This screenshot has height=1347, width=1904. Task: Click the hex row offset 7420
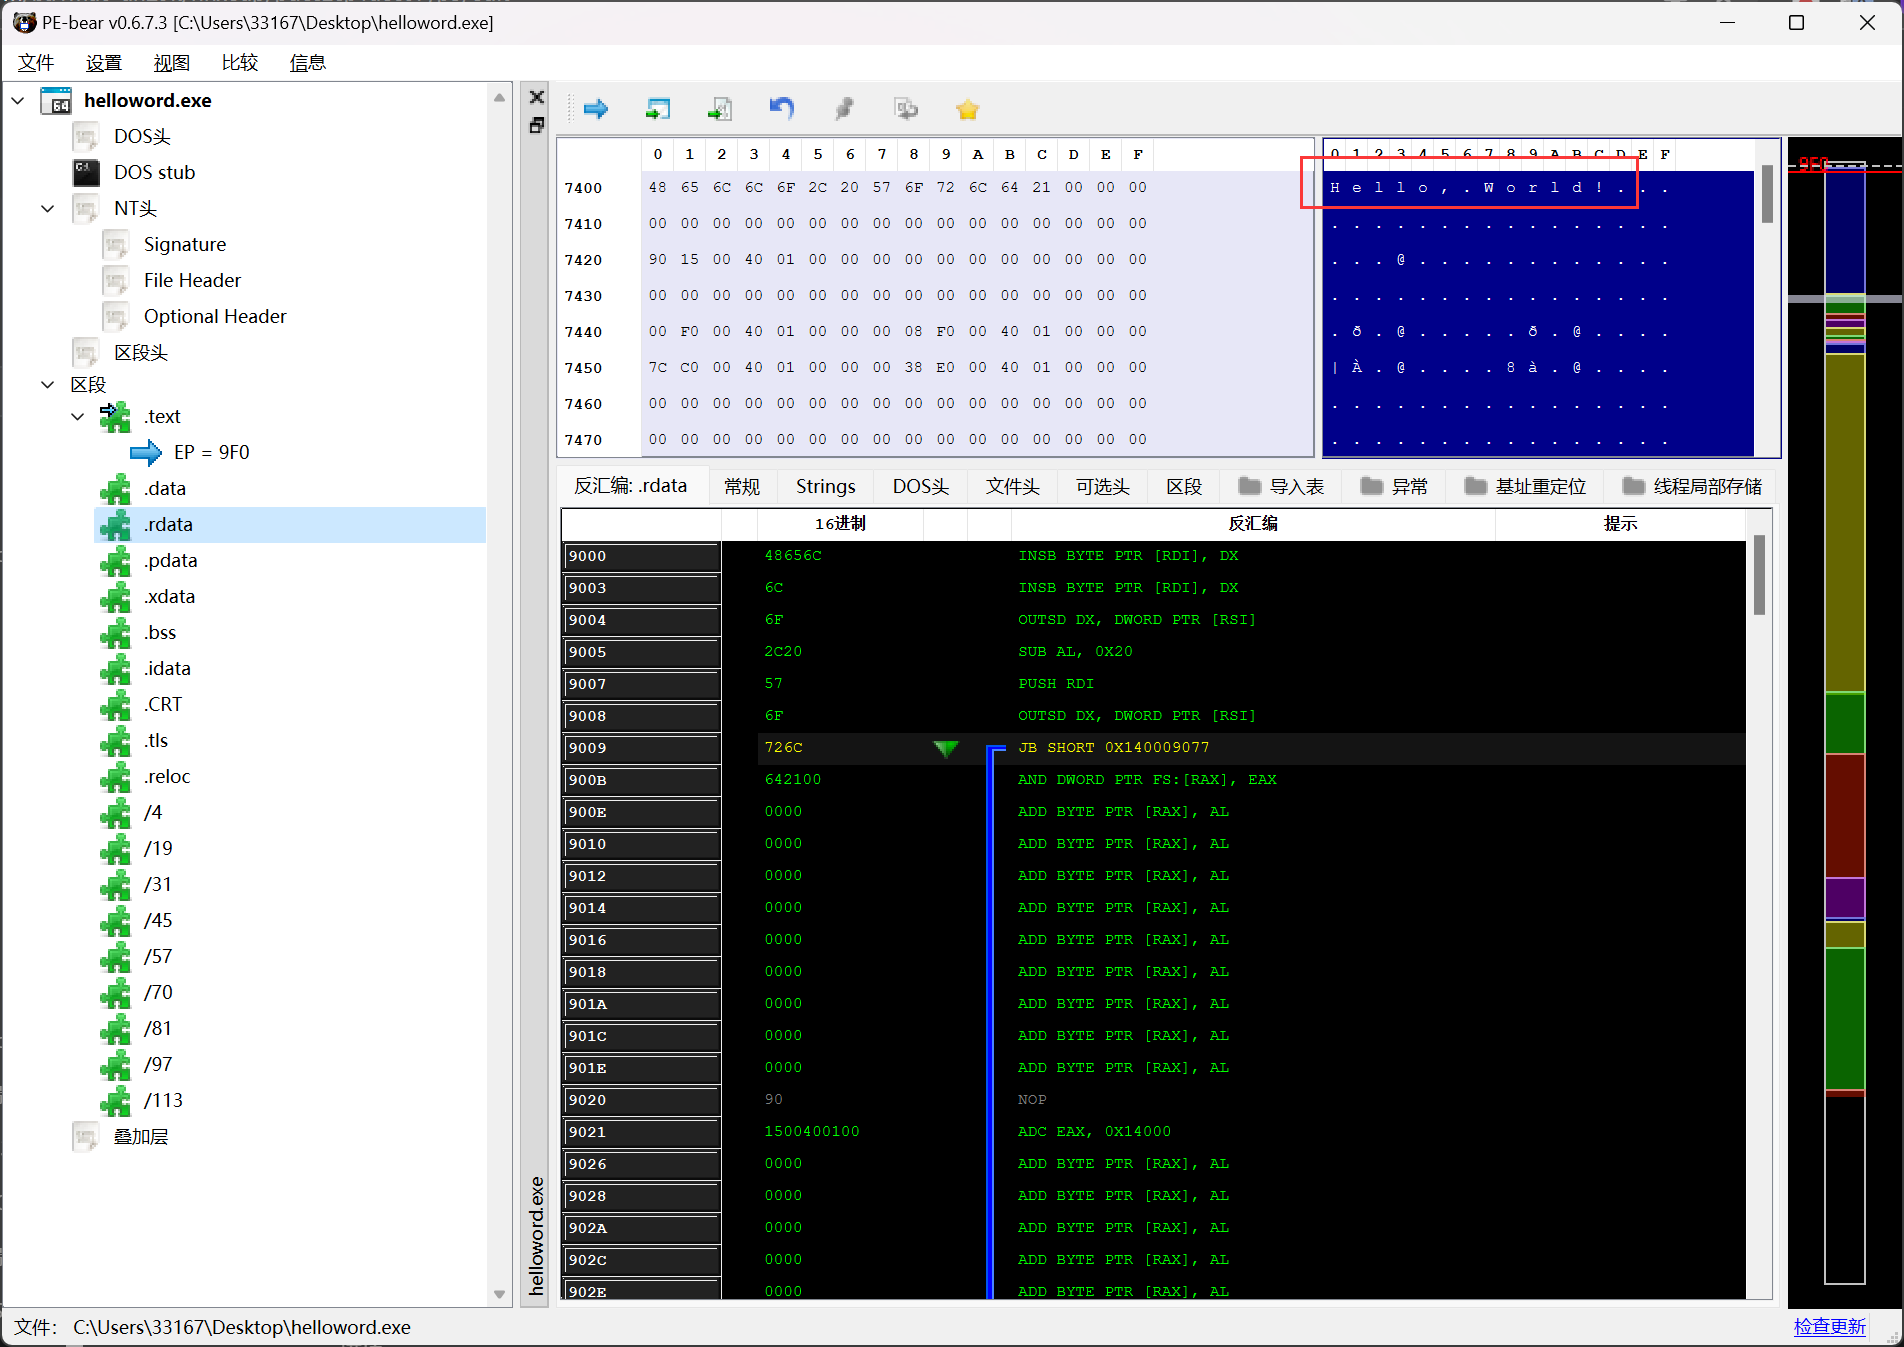[x=583, y=260]
